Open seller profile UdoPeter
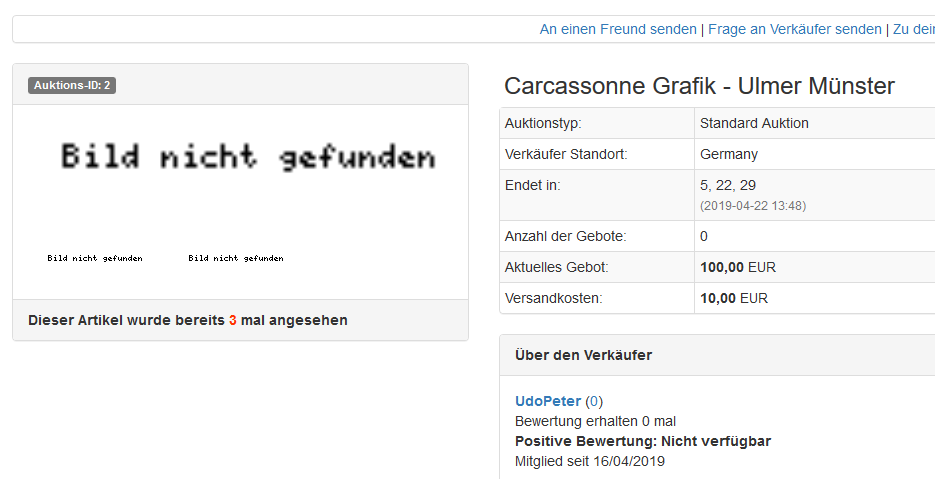This screenshot has width=935, height=479. click(547, 401)
